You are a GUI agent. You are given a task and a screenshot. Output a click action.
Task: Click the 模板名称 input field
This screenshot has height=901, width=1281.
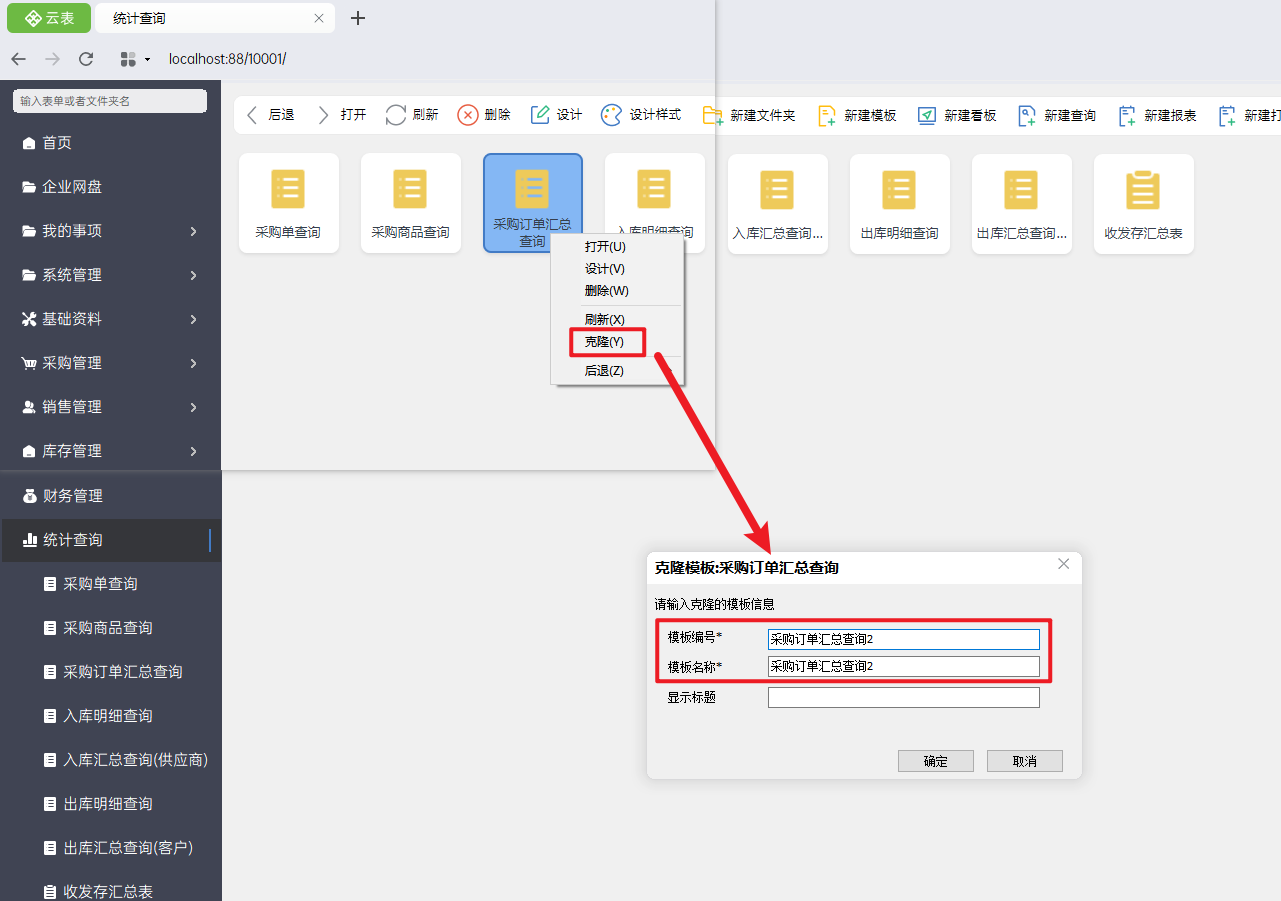pos(904,666)
